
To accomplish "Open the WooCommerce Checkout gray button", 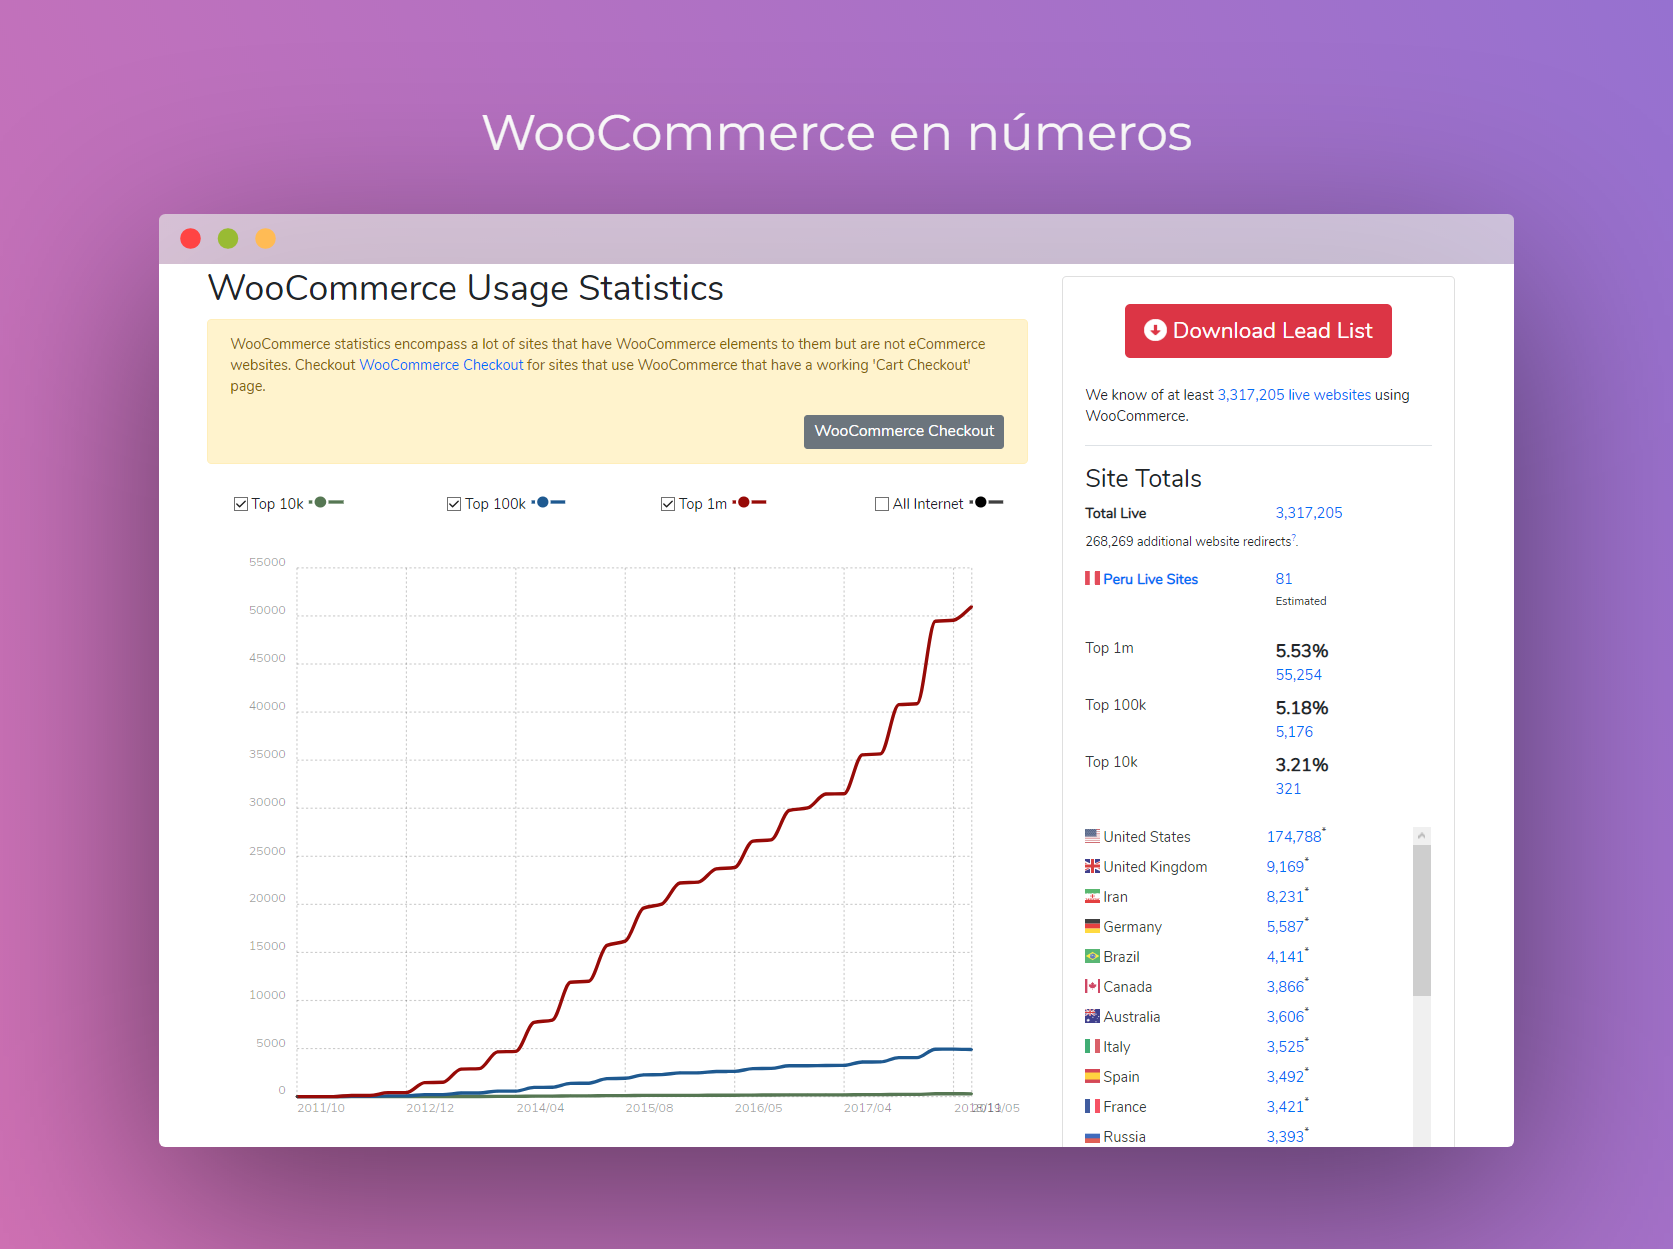I will [x=904, y=431].
